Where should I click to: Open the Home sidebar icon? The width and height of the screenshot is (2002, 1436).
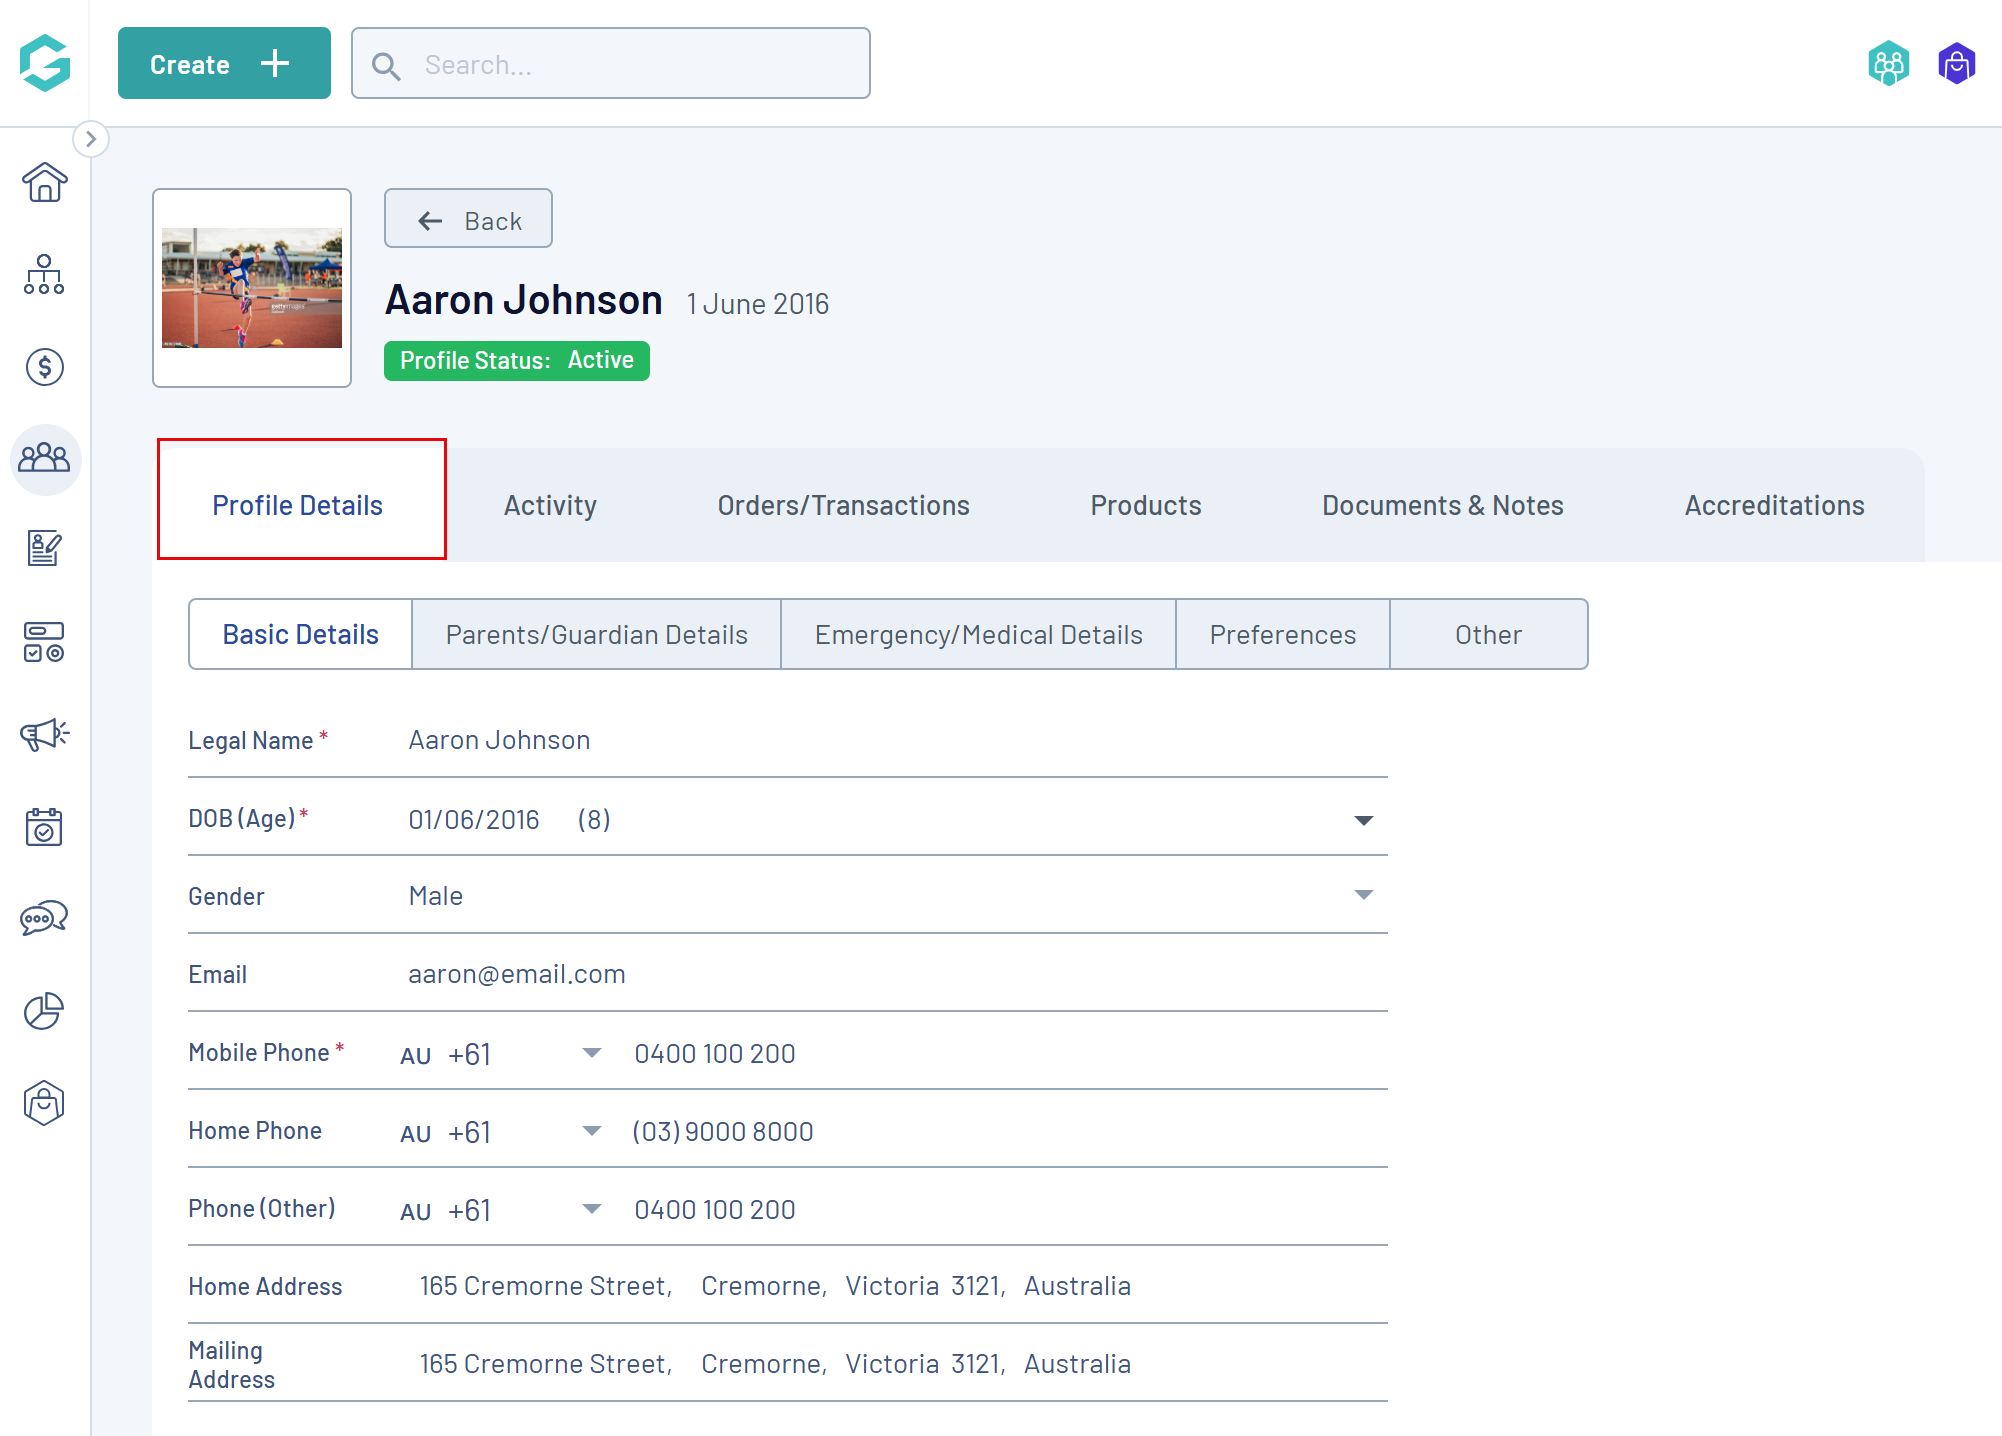point(44,183)
